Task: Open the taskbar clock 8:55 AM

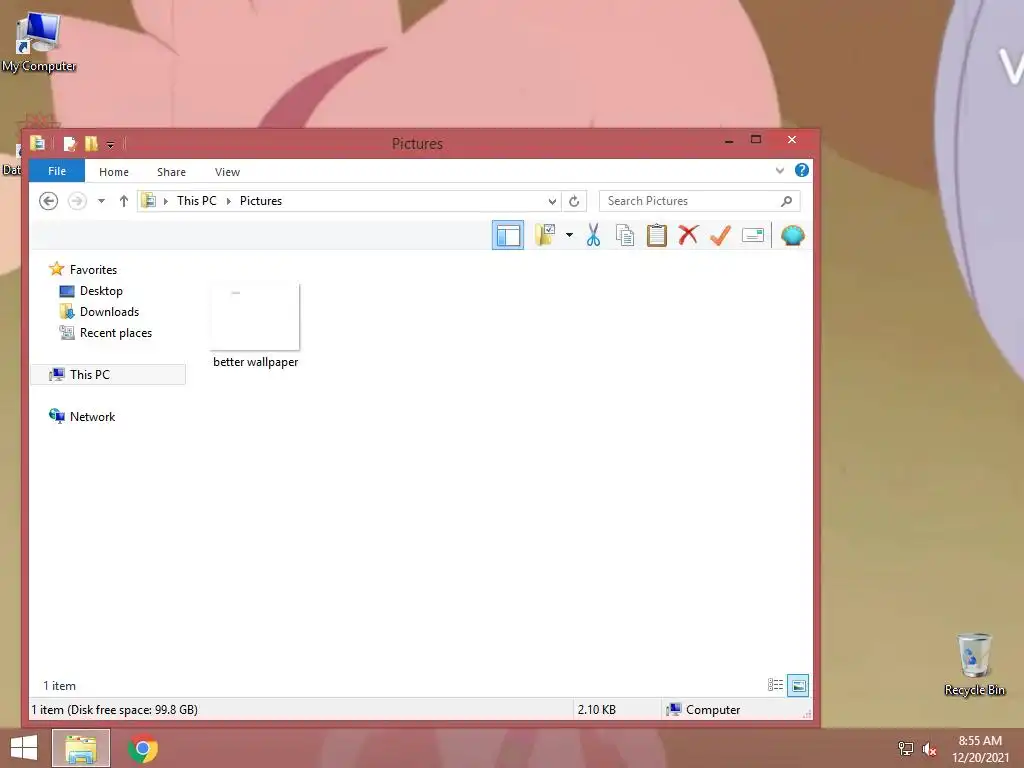Action: [x=980, y=741]
